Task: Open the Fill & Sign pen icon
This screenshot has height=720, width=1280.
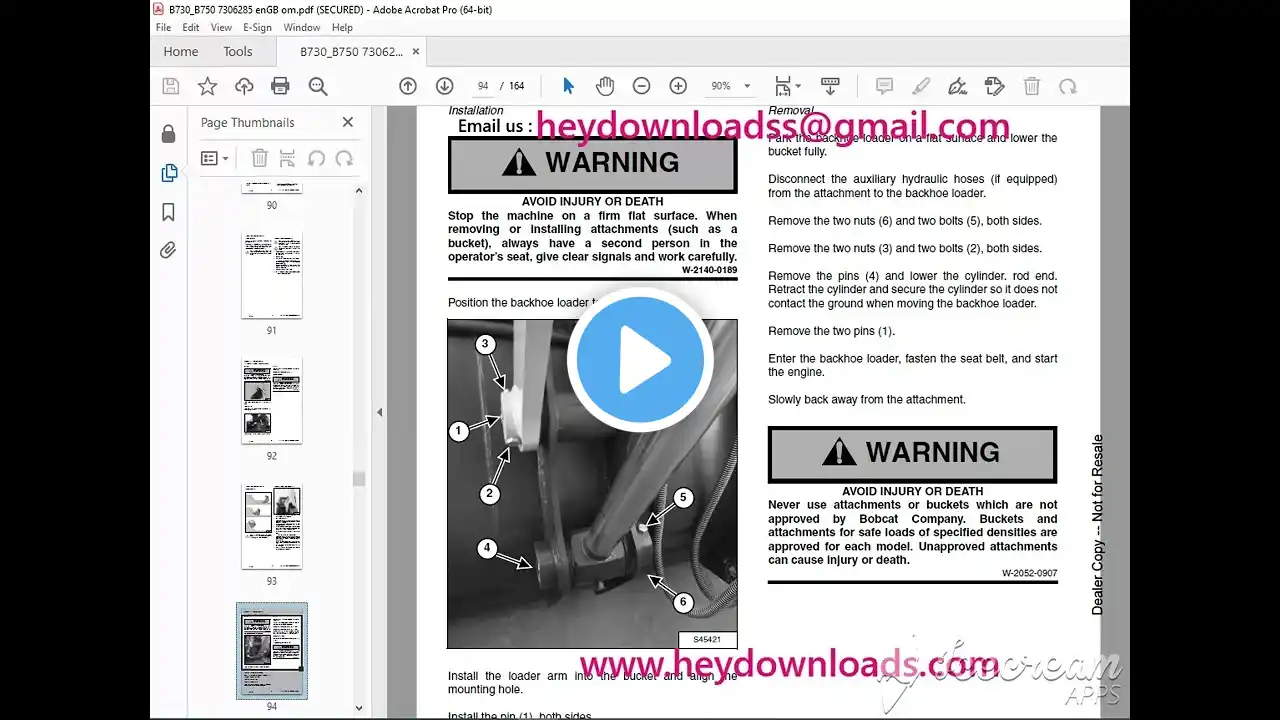Action: (x=957, y=86)
